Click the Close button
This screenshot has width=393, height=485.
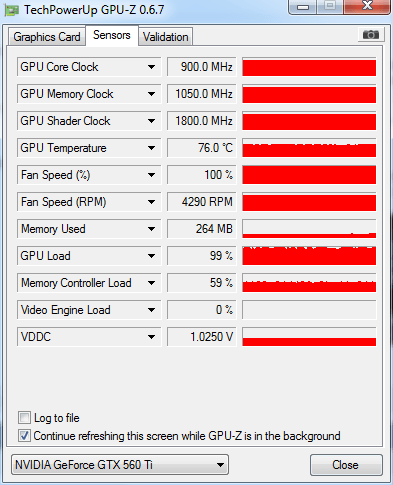[346, 465]
